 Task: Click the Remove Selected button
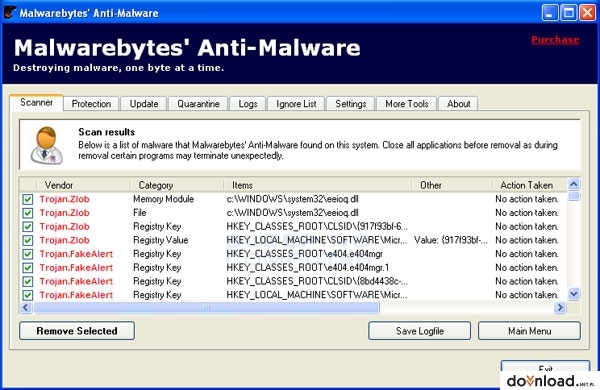(x=77, y=331)
